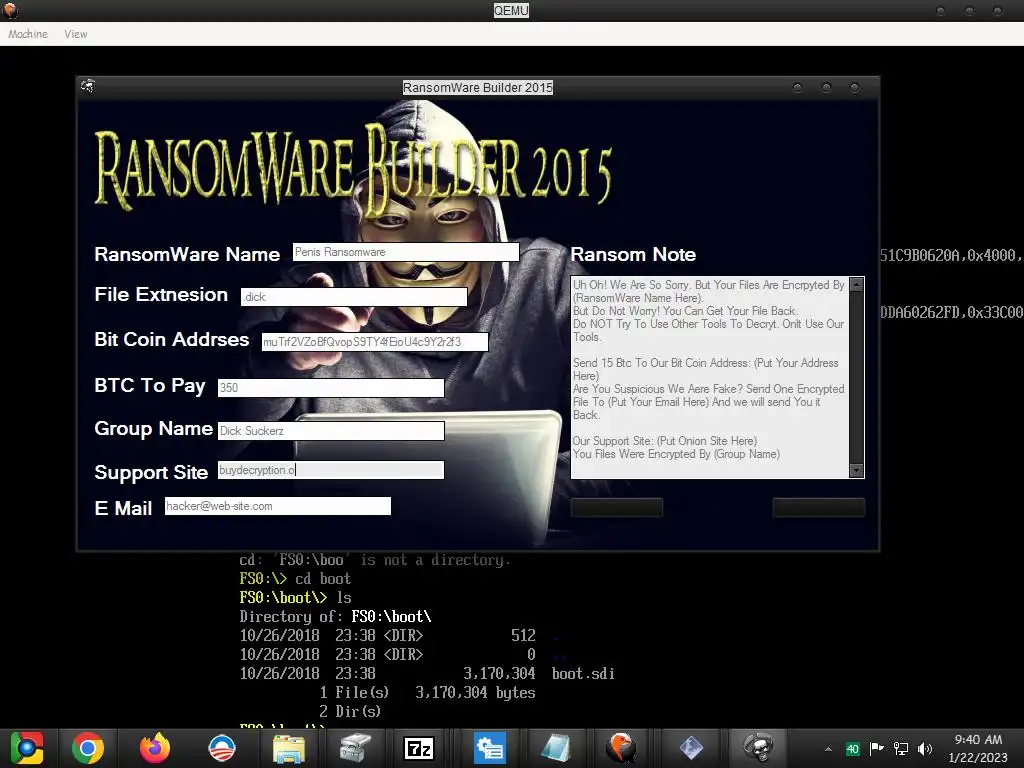Click the Ransom Note scrollbar up arrow
This screenshot has height=768, width=1024.
(x=857, y=284)
